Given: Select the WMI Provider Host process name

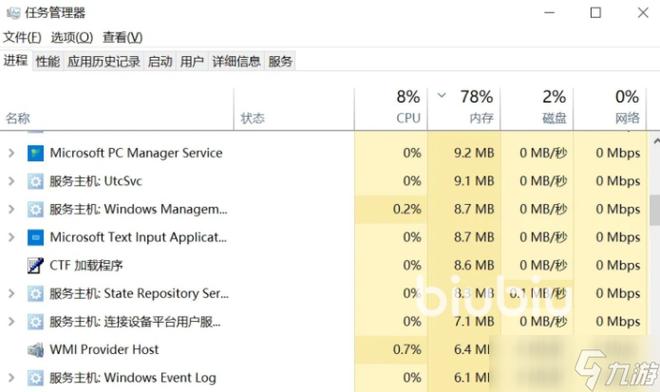Looking at the screenshot, I should pos(104,350).
